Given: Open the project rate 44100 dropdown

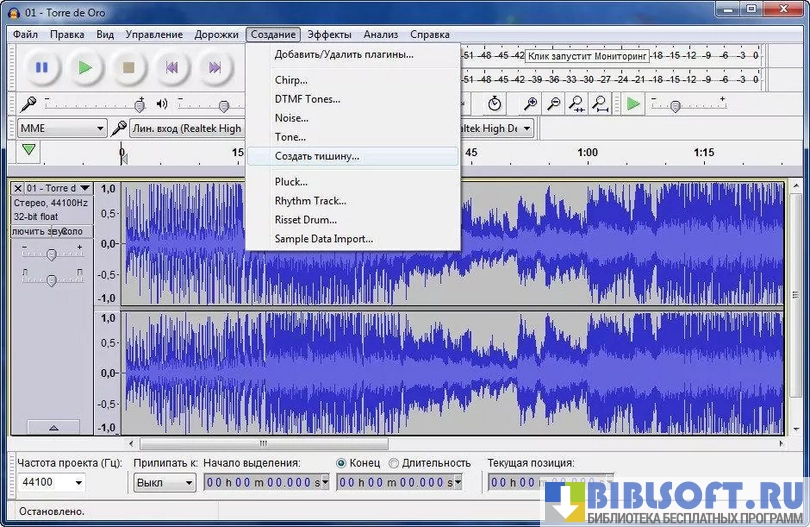Looking at the screenshot, I should coord(52,482).
